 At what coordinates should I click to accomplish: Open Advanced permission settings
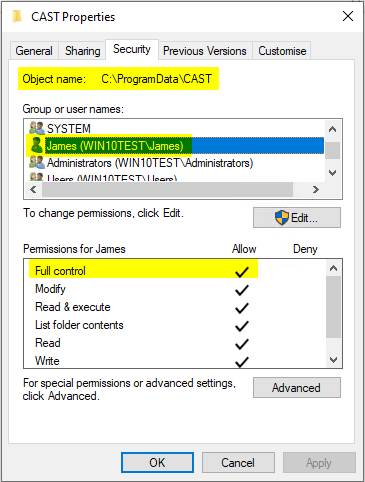point(297,388)
